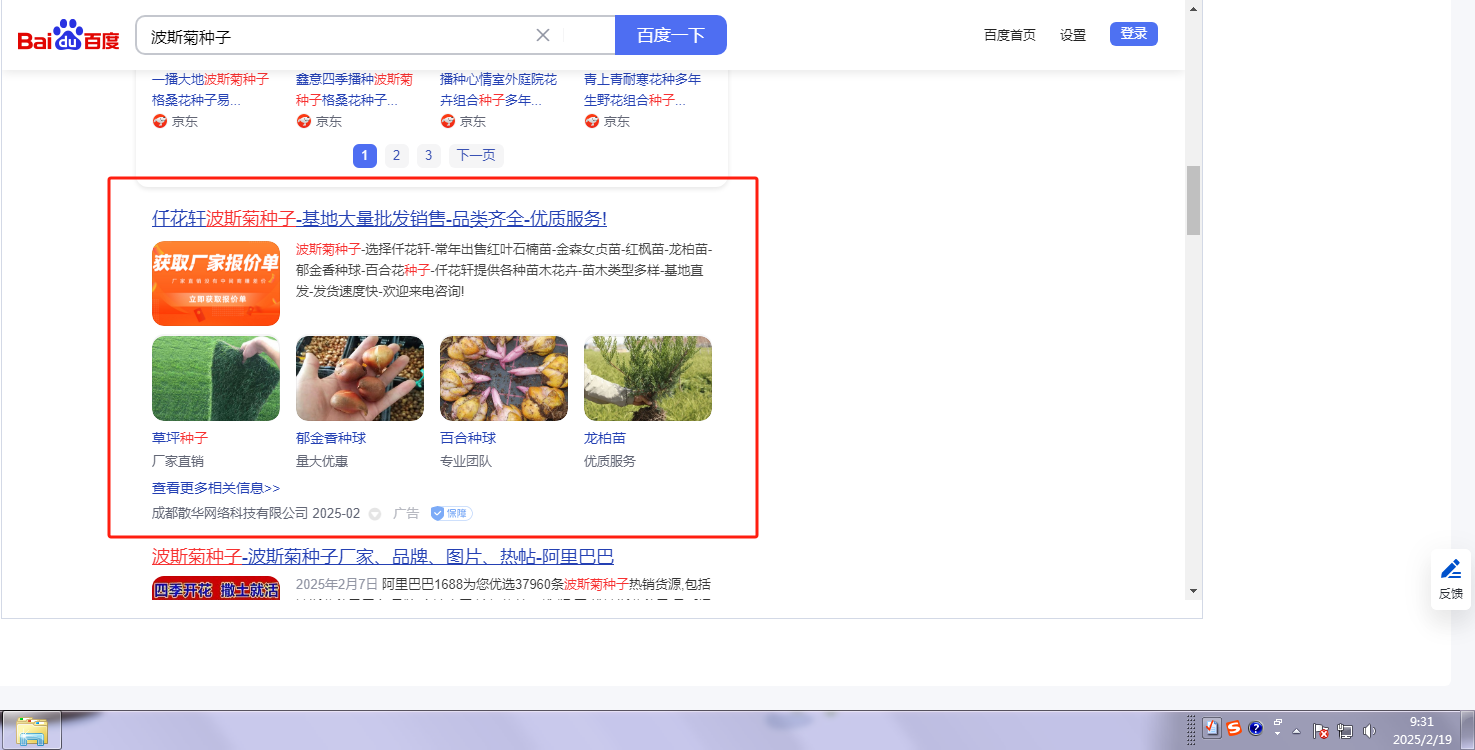
Task: Click the JD icon under 播种心情室外庭院花
Action: (x=448, y=121)
